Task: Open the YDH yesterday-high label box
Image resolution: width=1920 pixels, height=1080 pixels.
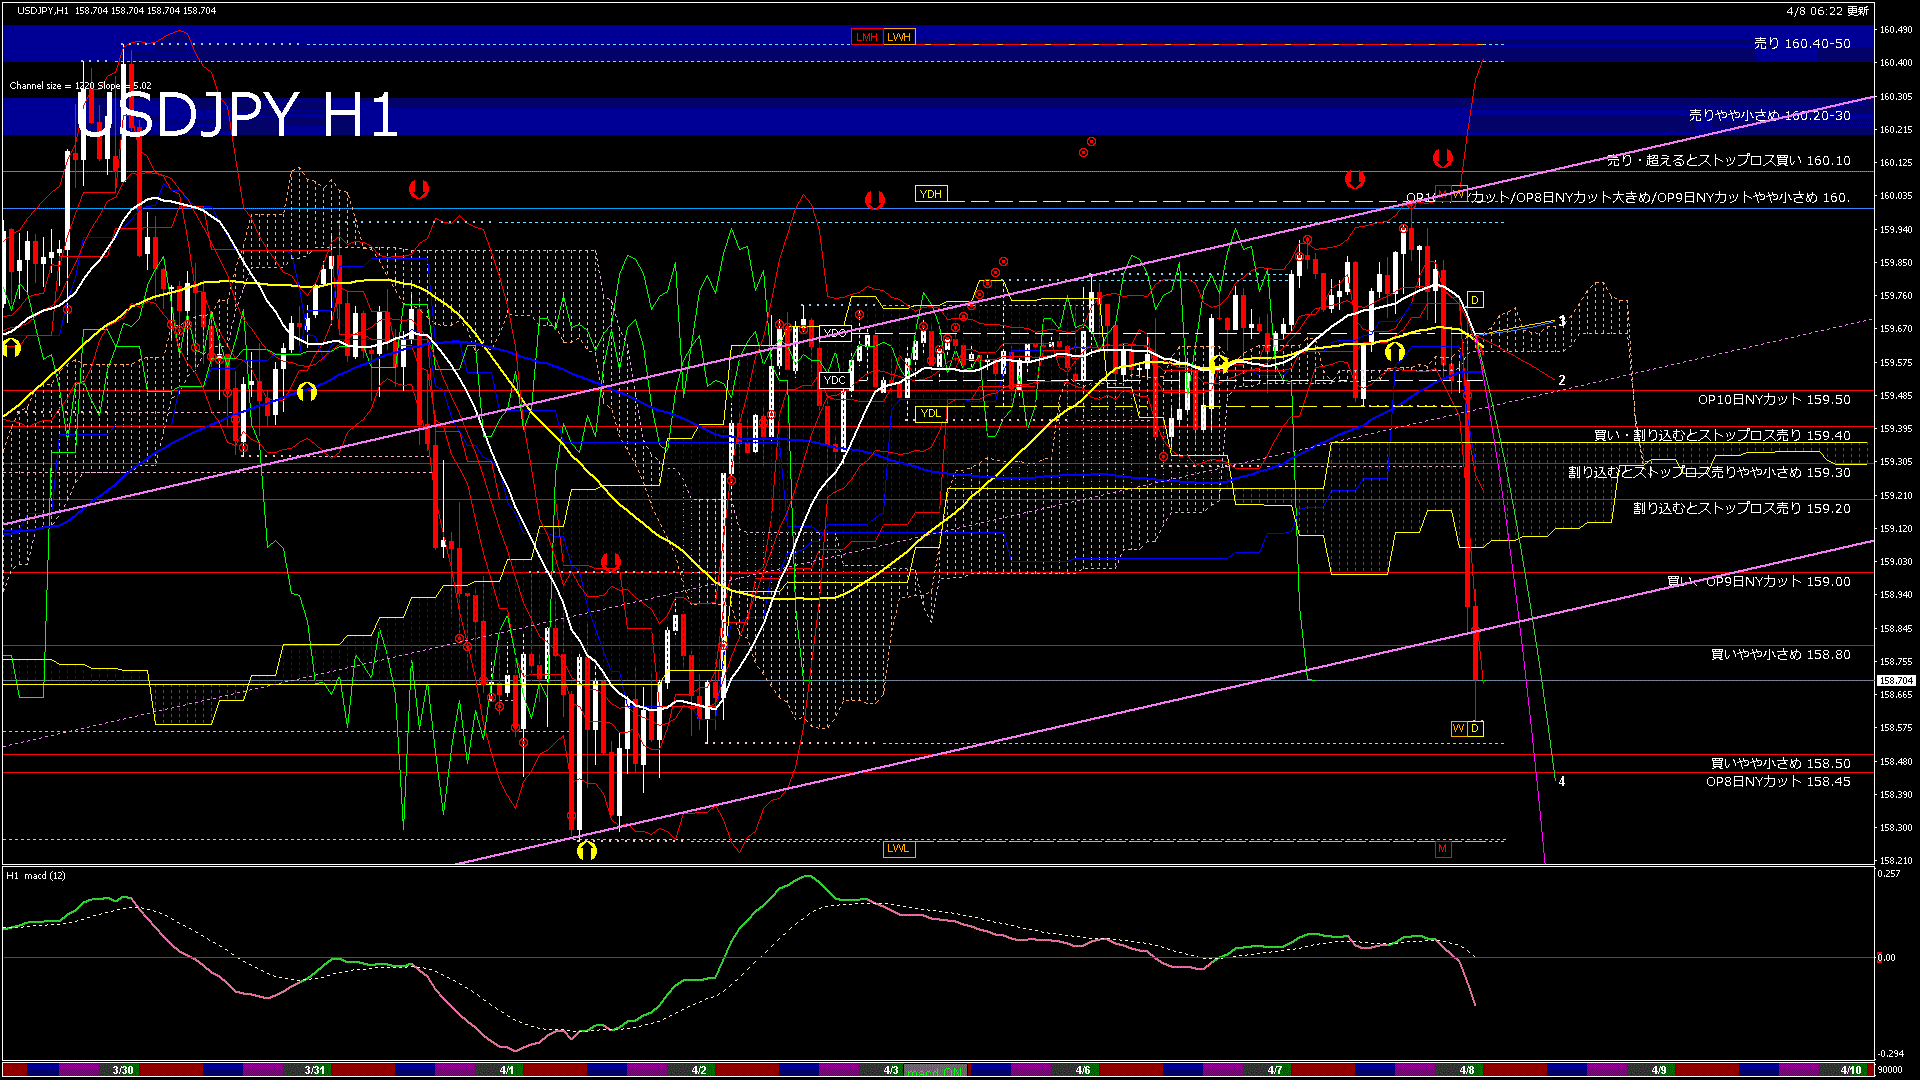Action: 931,193
